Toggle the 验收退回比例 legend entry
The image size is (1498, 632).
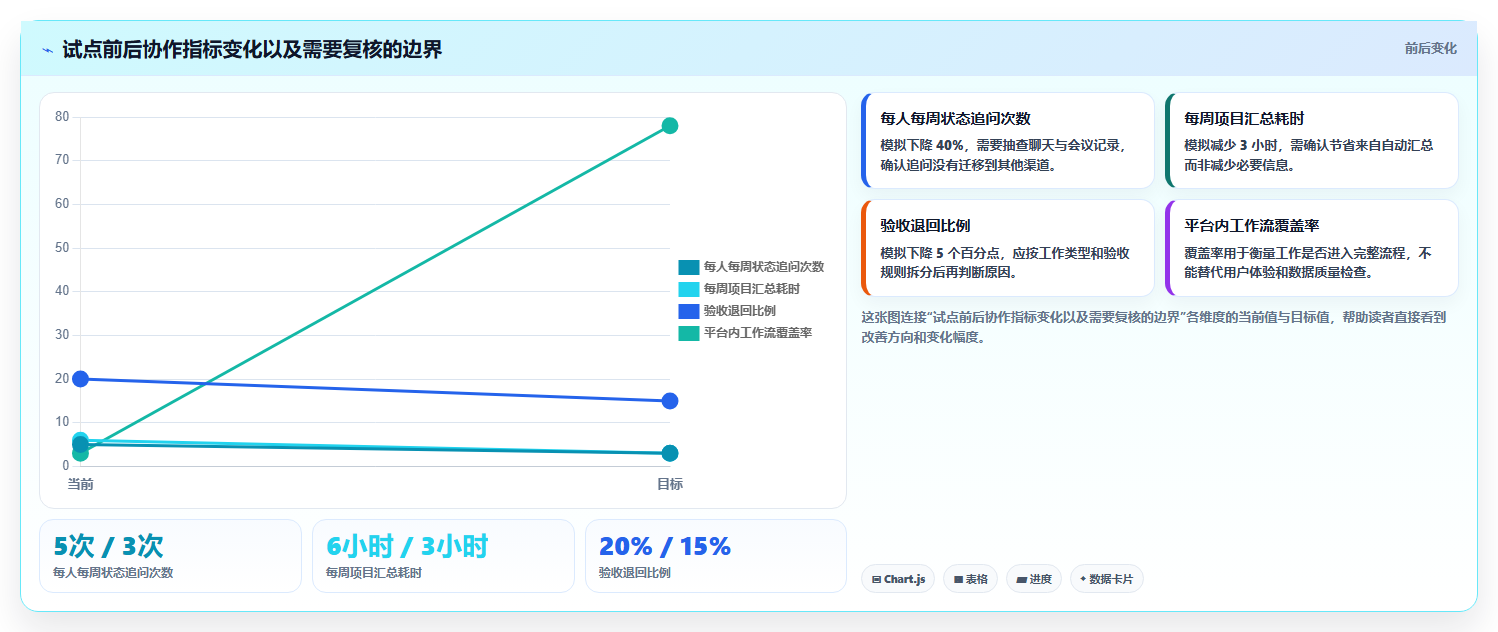(727, 311)
